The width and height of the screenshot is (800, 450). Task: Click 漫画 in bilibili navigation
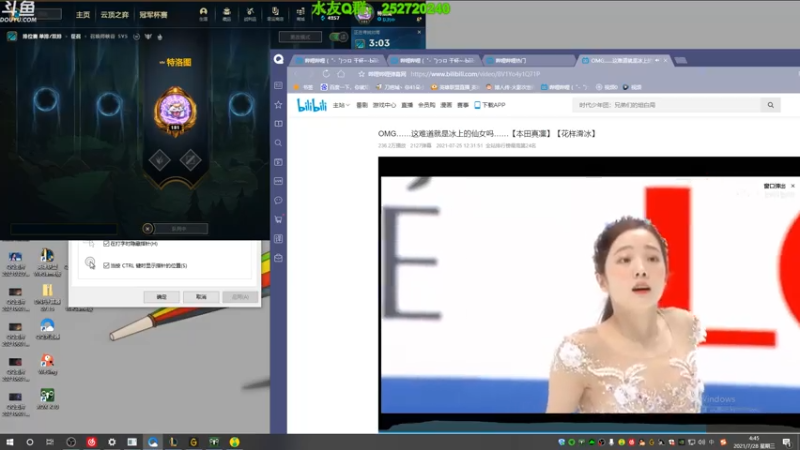pos(446,105)
